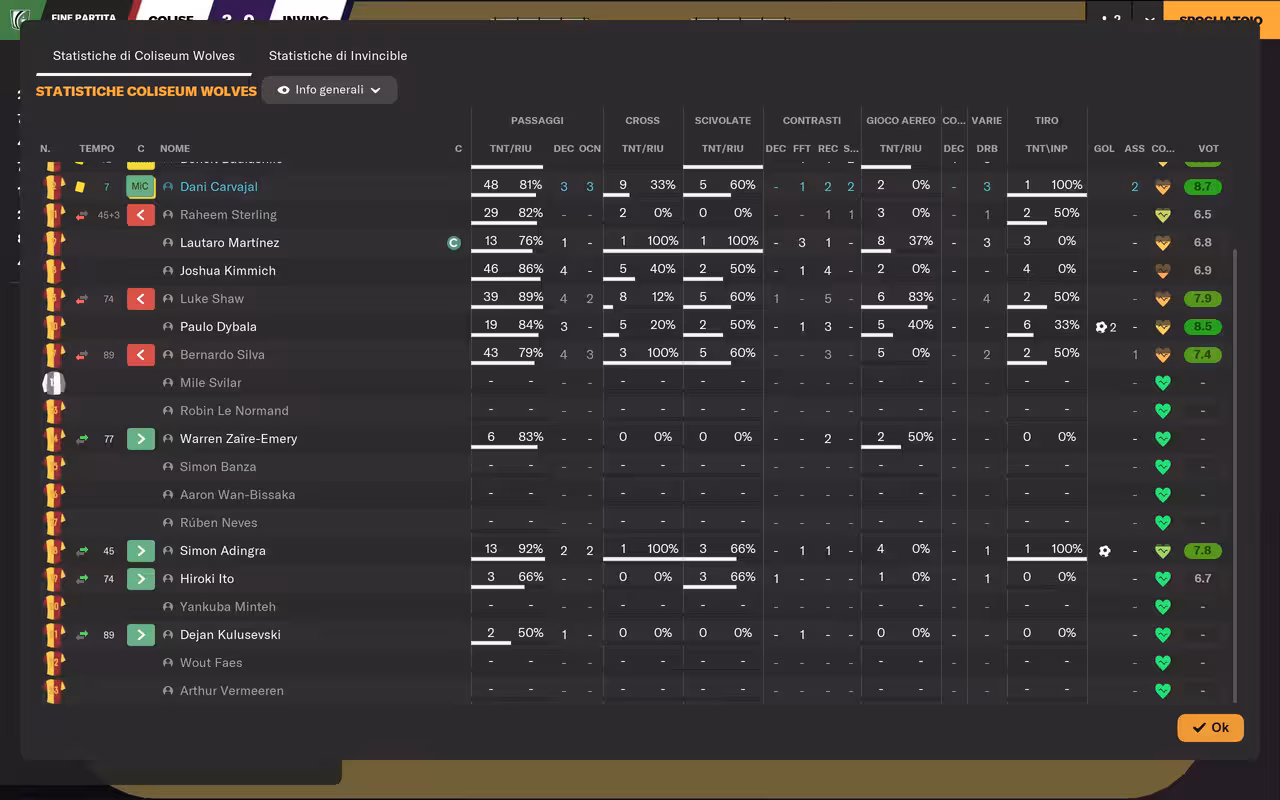The width and height of the screenshot is (1280, 800).
Task: Click Paulo Dybala's goal ball icon
Action: click(x=1101, y=327)
